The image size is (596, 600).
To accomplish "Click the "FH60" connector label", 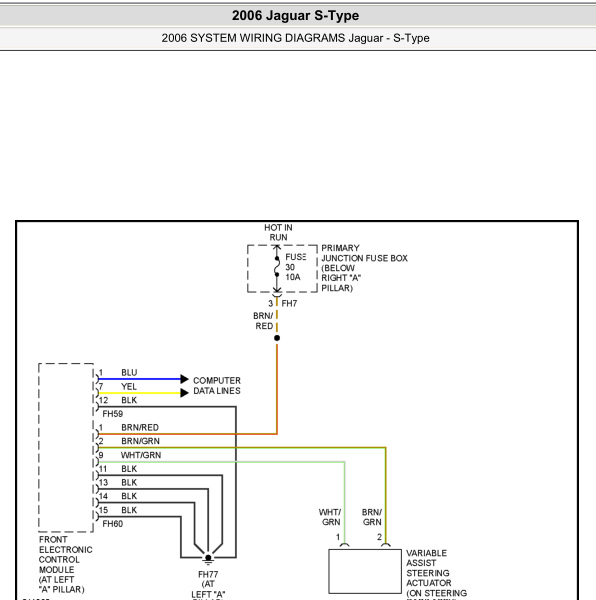I will click(x=112, y=524).
